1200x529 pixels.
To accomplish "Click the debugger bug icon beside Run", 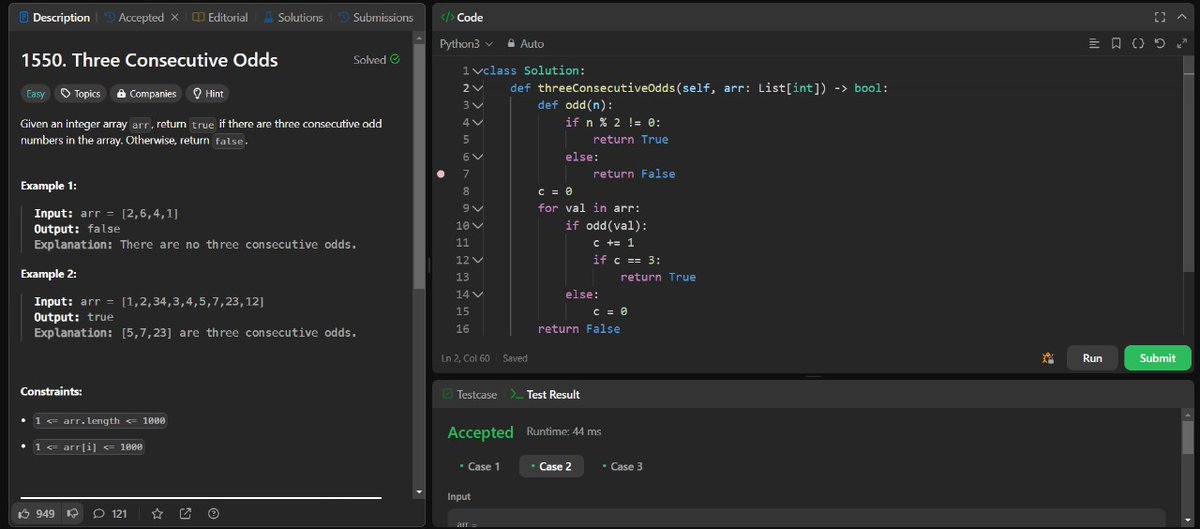I will click(1048, 358).
